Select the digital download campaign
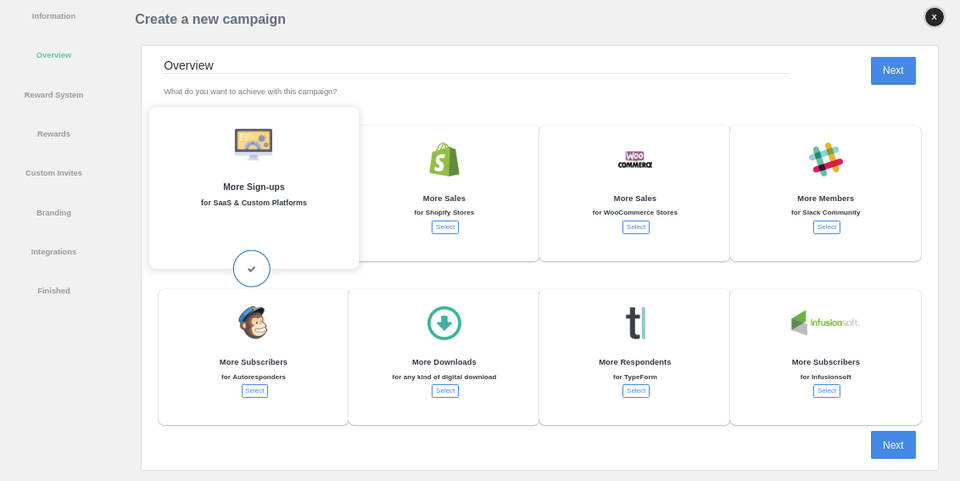This screenshot has width=960, height=481. click(445, 391)
